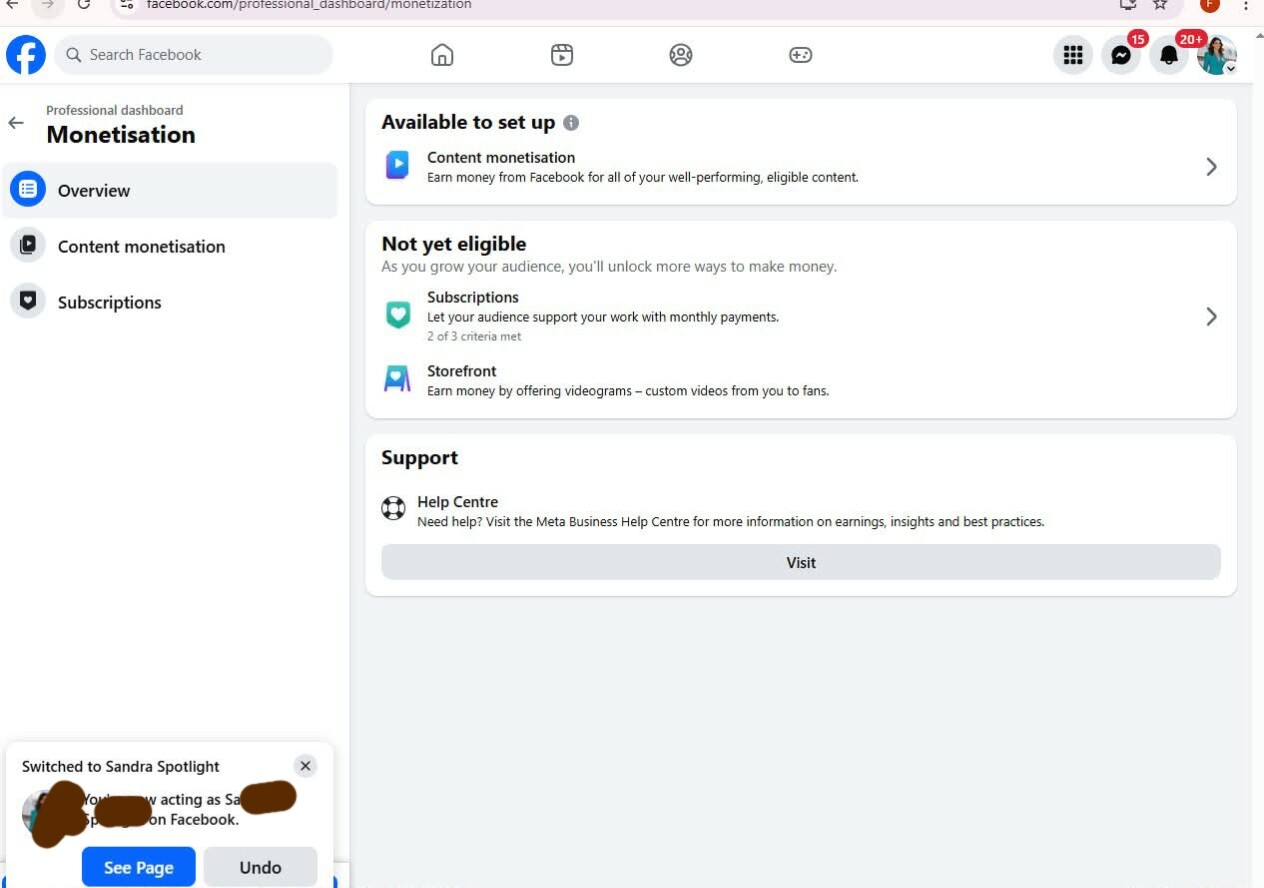Select Subscriptions in the sidebar
Viewport: 1264px width, 888px height.
(x=170, y=302)
